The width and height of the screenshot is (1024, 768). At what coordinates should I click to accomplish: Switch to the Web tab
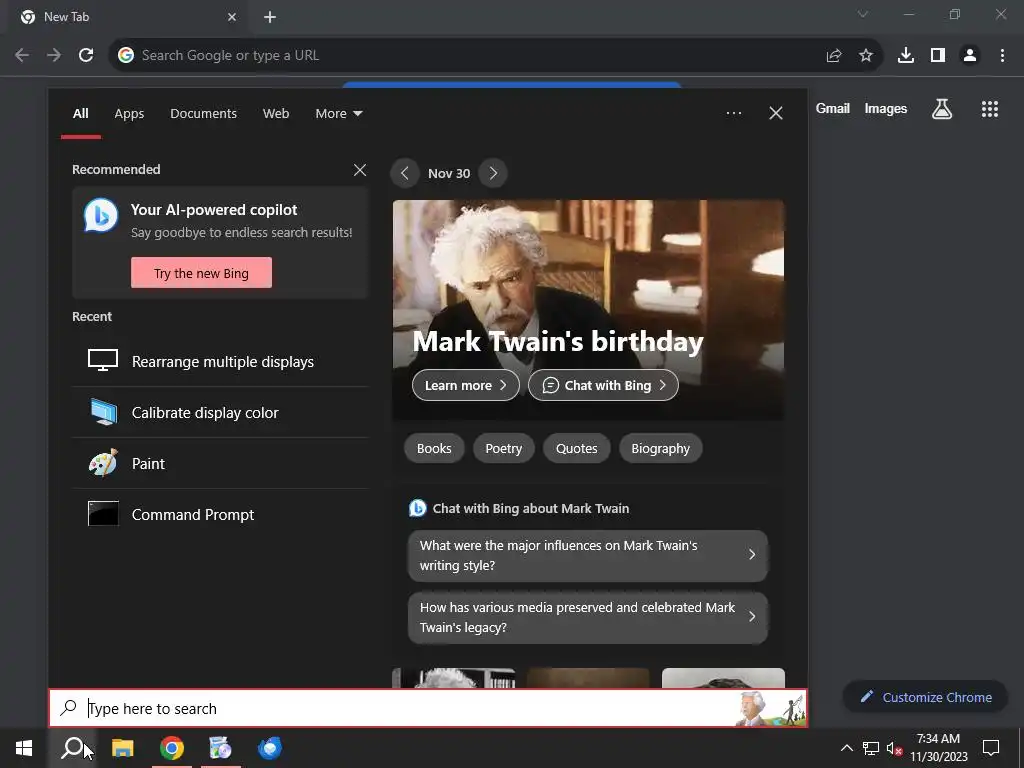(276, 114)
